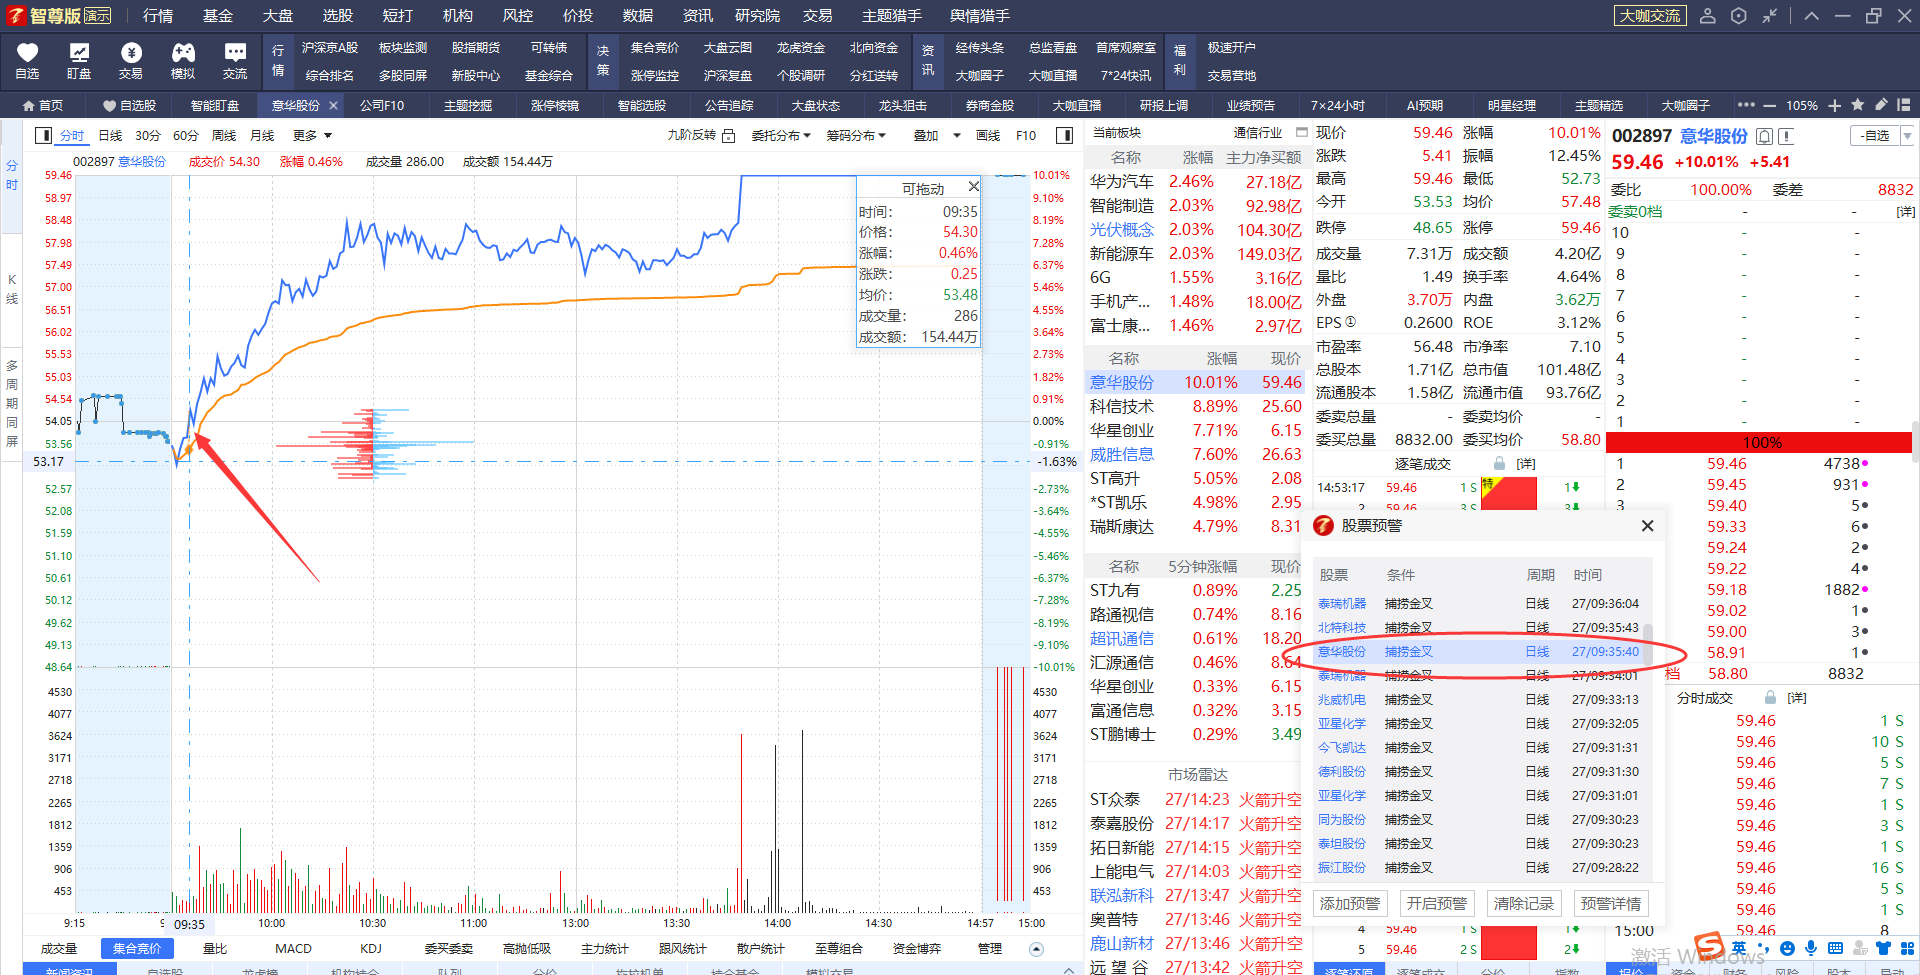
Task: Open the 光伏概念 sector link
Action: 1122,230
